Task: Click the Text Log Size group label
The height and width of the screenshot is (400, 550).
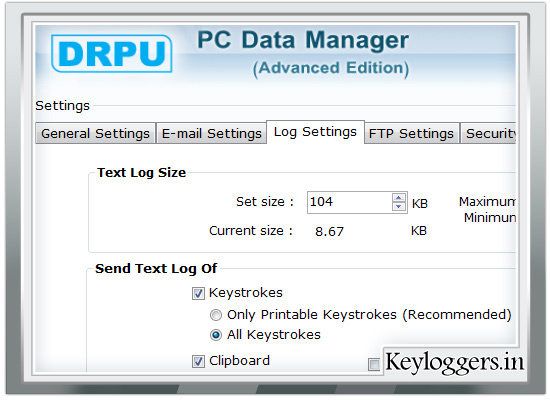Action: 141,173
